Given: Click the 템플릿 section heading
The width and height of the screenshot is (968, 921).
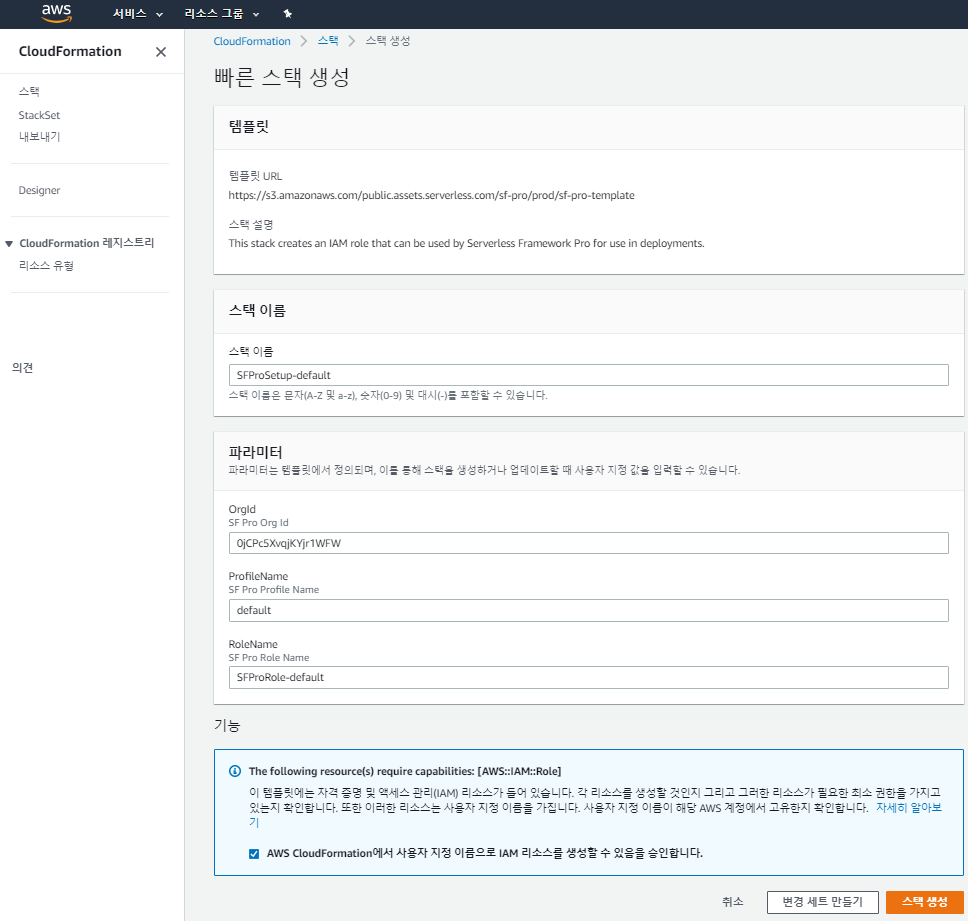Looking at the screenshot, I should pyautogui.click(x=249, y=127).
